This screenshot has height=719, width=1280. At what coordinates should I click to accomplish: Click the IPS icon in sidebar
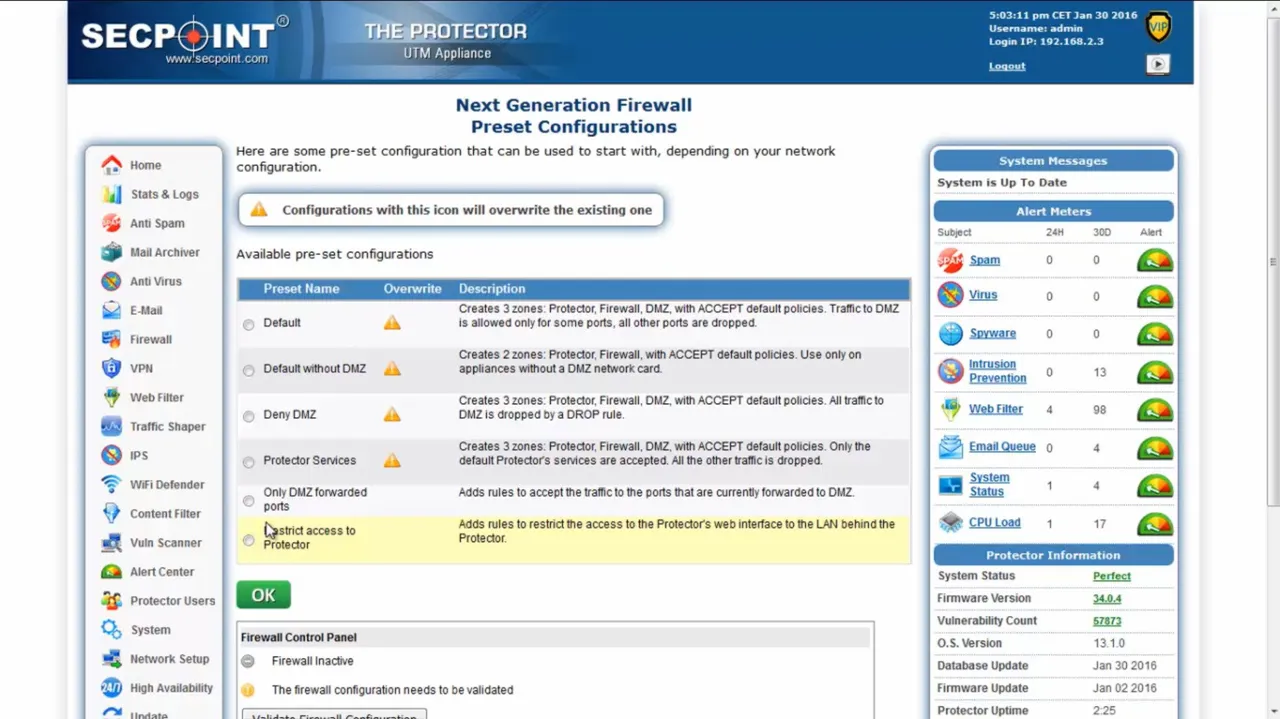[x=111, y=455]
